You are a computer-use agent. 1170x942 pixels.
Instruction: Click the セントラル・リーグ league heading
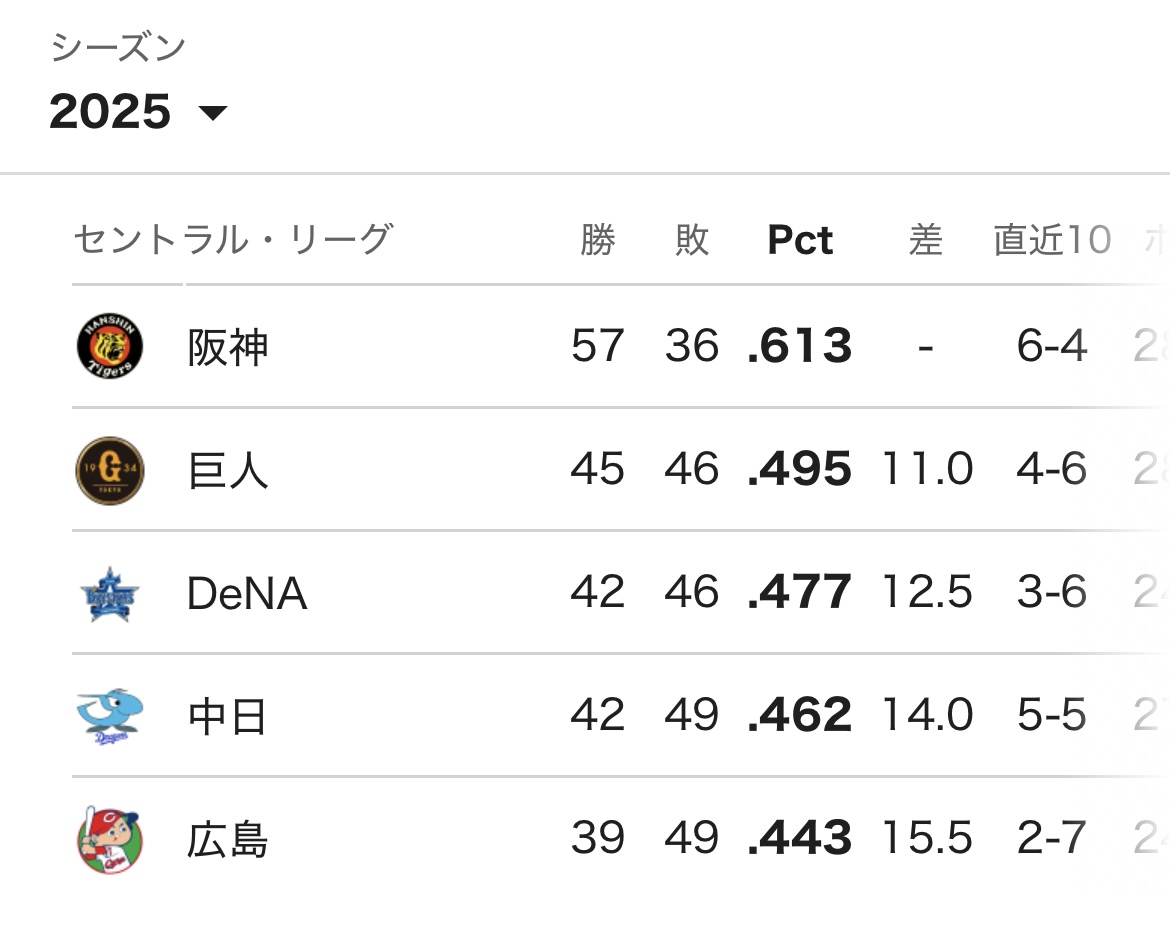click(233, 239)
